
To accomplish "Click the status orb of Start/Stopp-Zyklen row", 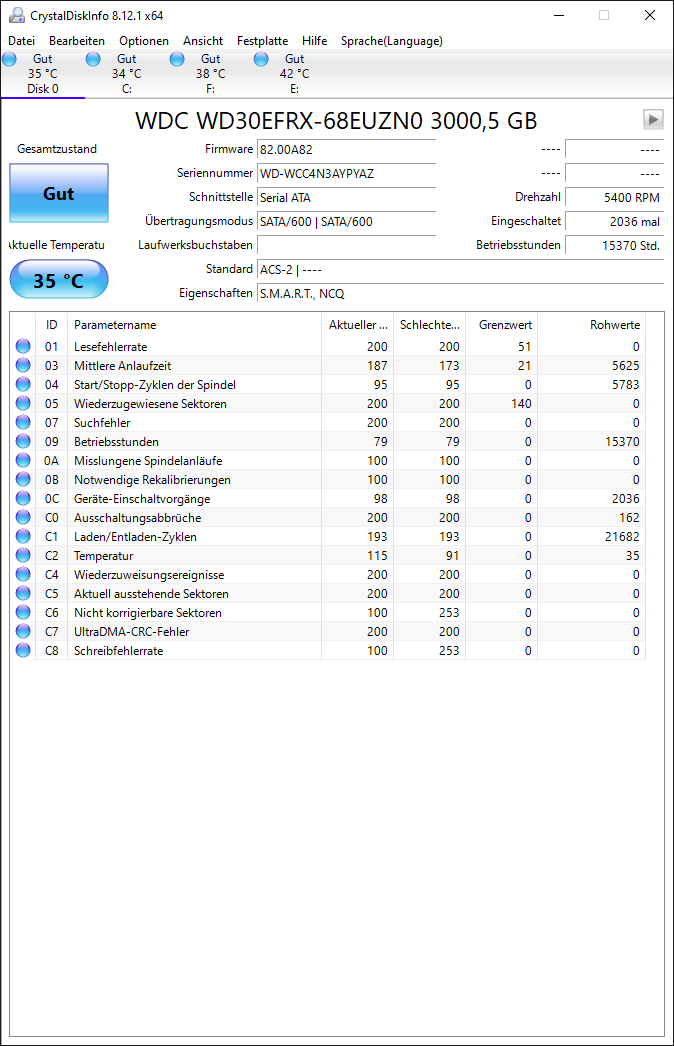I will pos(23,384).
